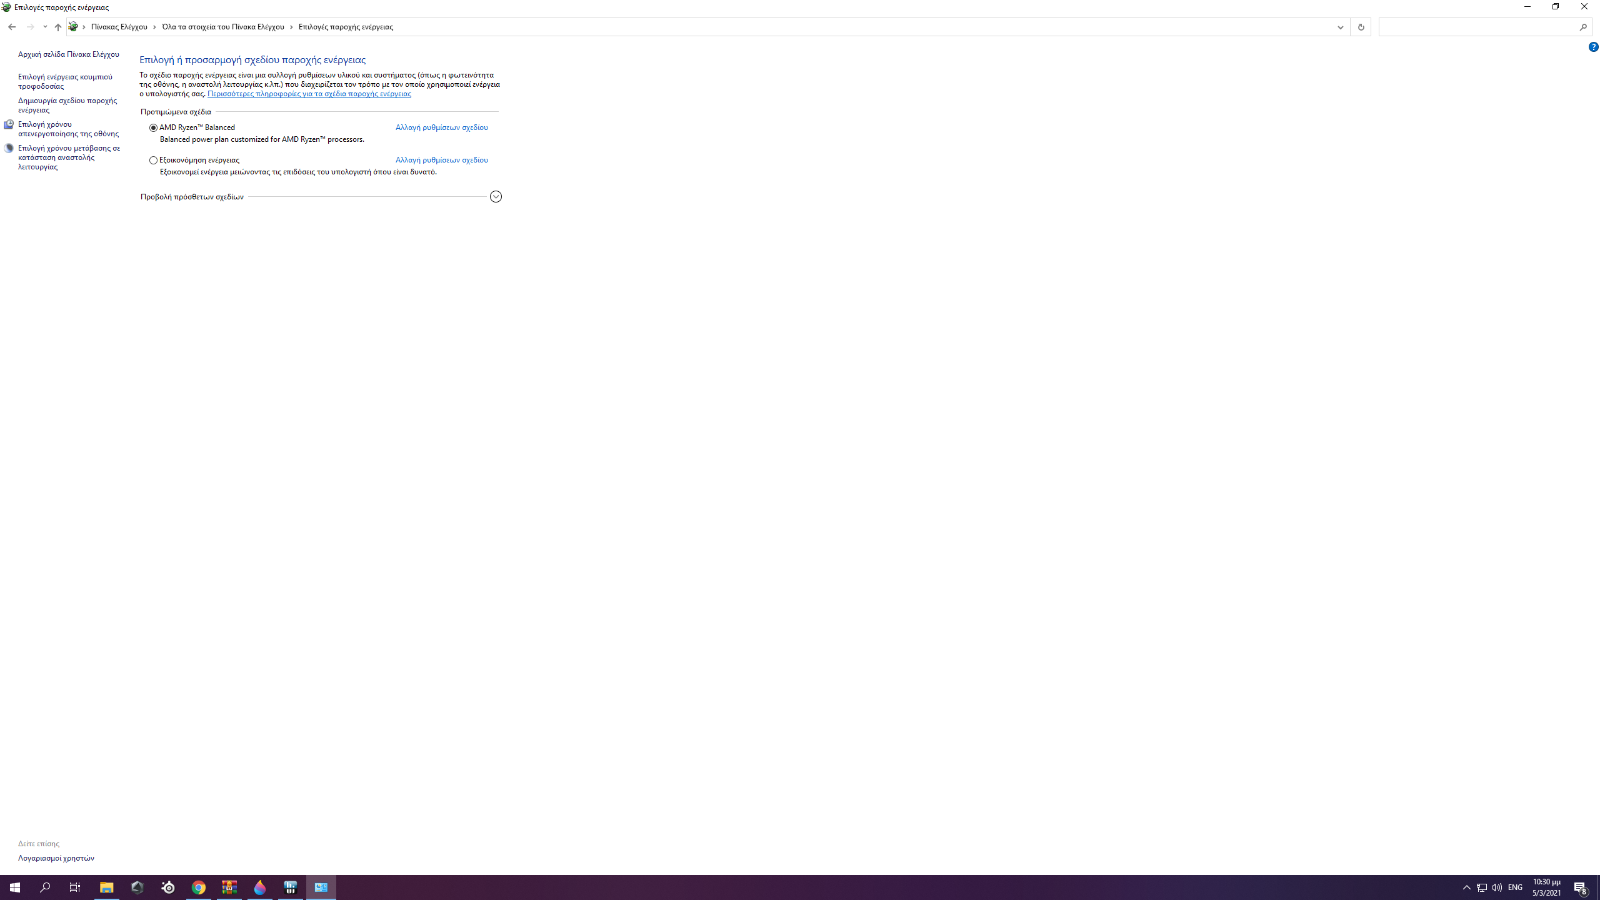Open Επιλογή ενέργειας κουμπιού τροφοδοσίας
The width and height of the screenshot is (1600, 900).
65,82
